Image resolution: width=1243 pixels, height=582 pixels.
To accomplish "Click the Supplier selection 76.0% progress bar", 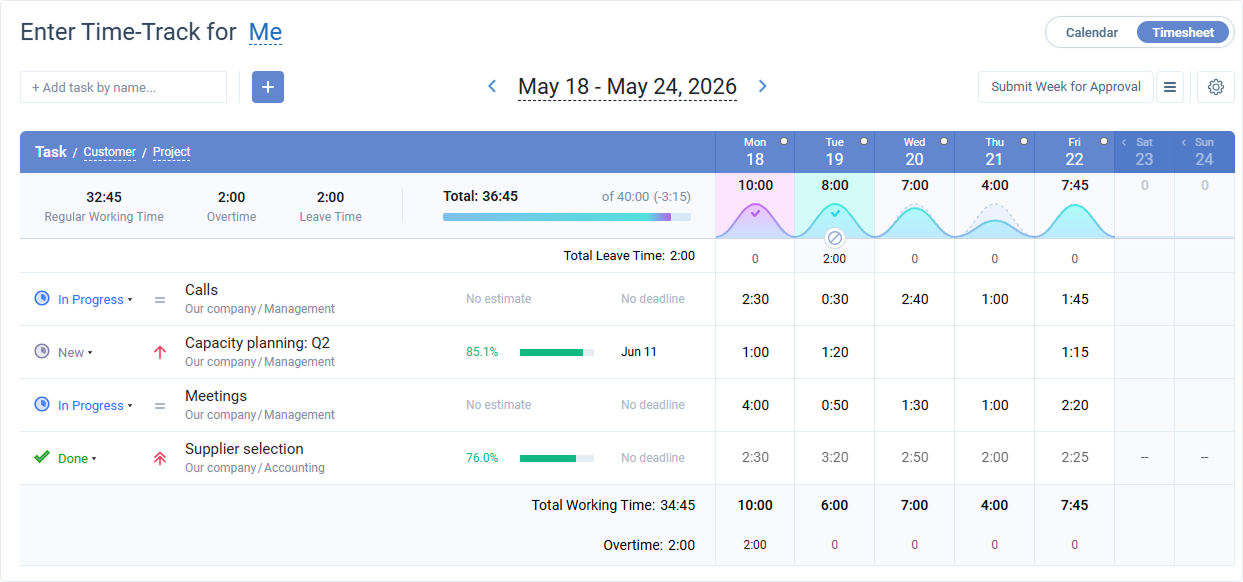I will (x=557, y=458).
